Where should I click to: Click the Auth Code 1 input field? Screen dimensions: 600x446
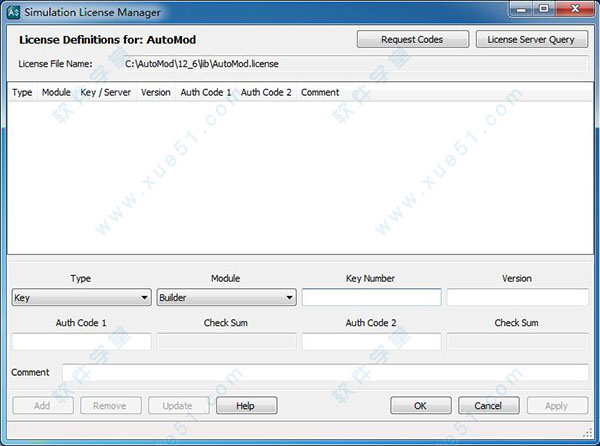pyautogui.click(x=82, y=342)
